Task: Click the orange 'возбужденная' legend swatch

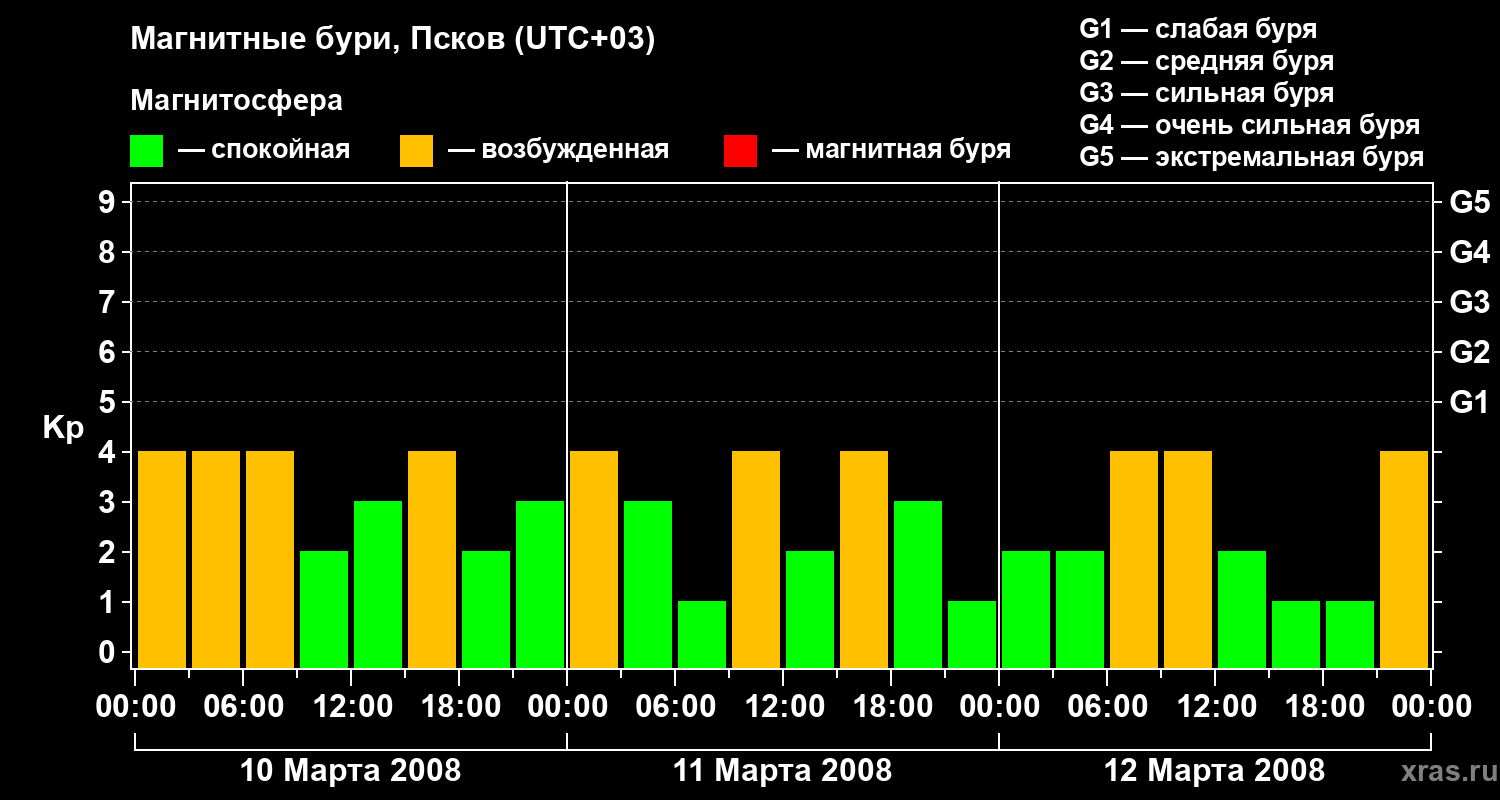Action: (x=416, y=151)
